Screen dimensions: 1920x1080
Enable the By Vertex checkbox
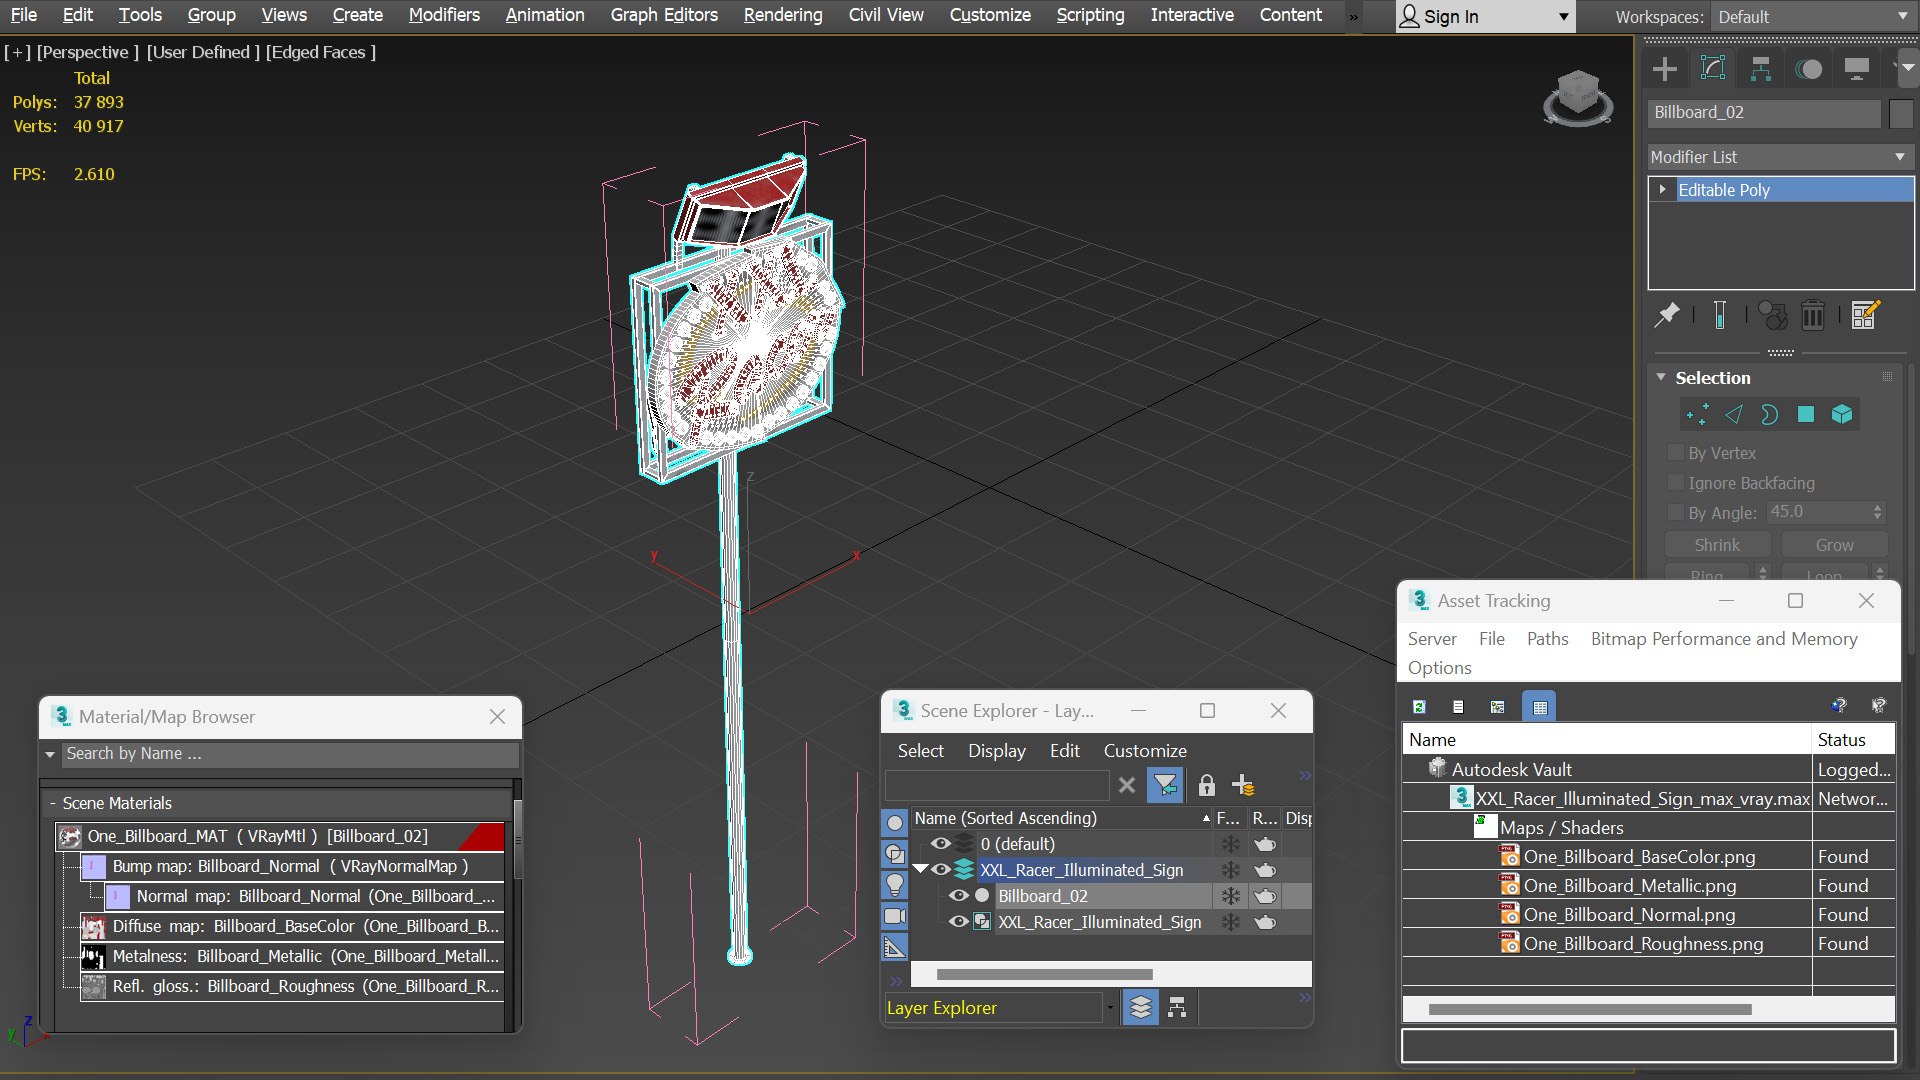click(1677, 453)
